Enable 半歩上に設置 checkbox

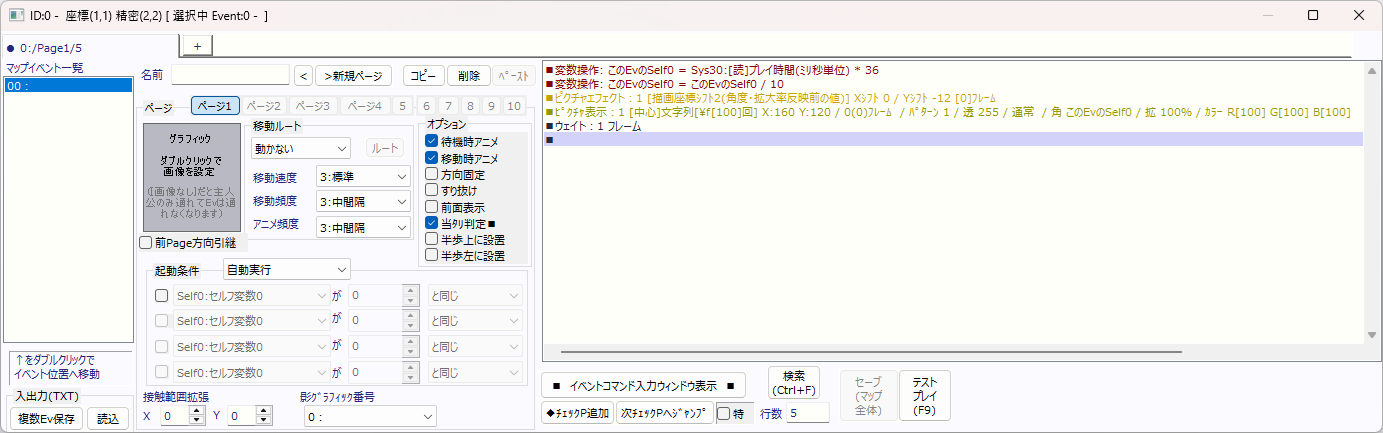pos(433,239)
